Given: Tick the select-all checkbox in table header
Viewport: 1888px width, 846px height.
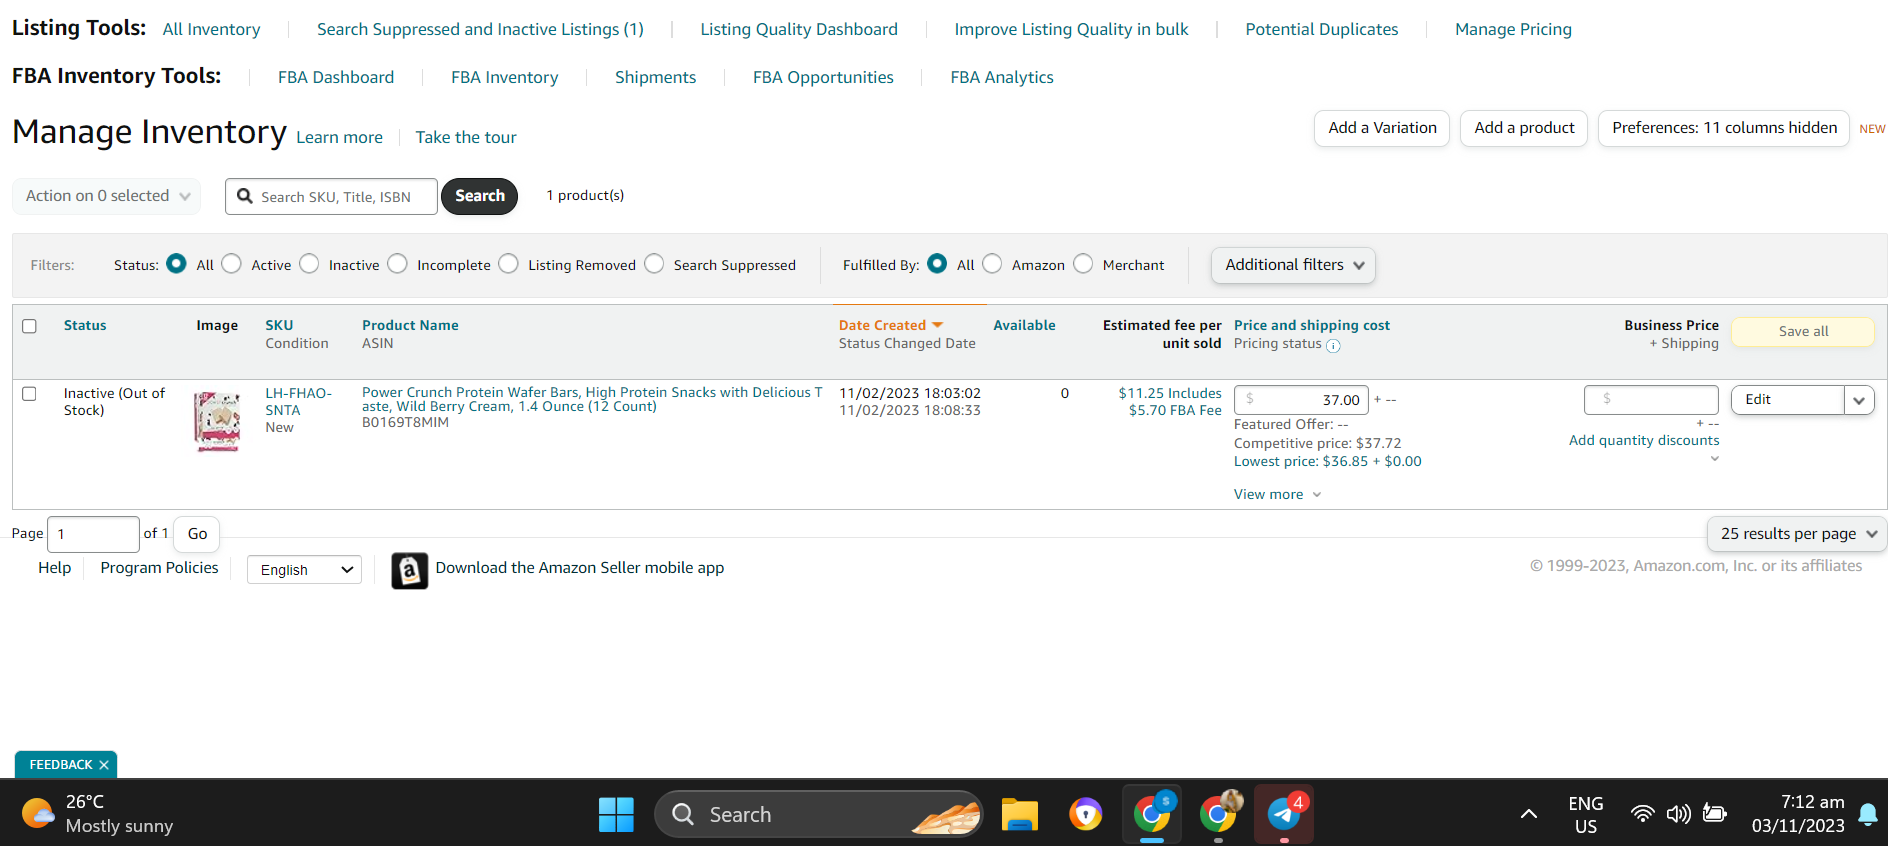Looking at the screenshot, I should (x=30, y=326).
